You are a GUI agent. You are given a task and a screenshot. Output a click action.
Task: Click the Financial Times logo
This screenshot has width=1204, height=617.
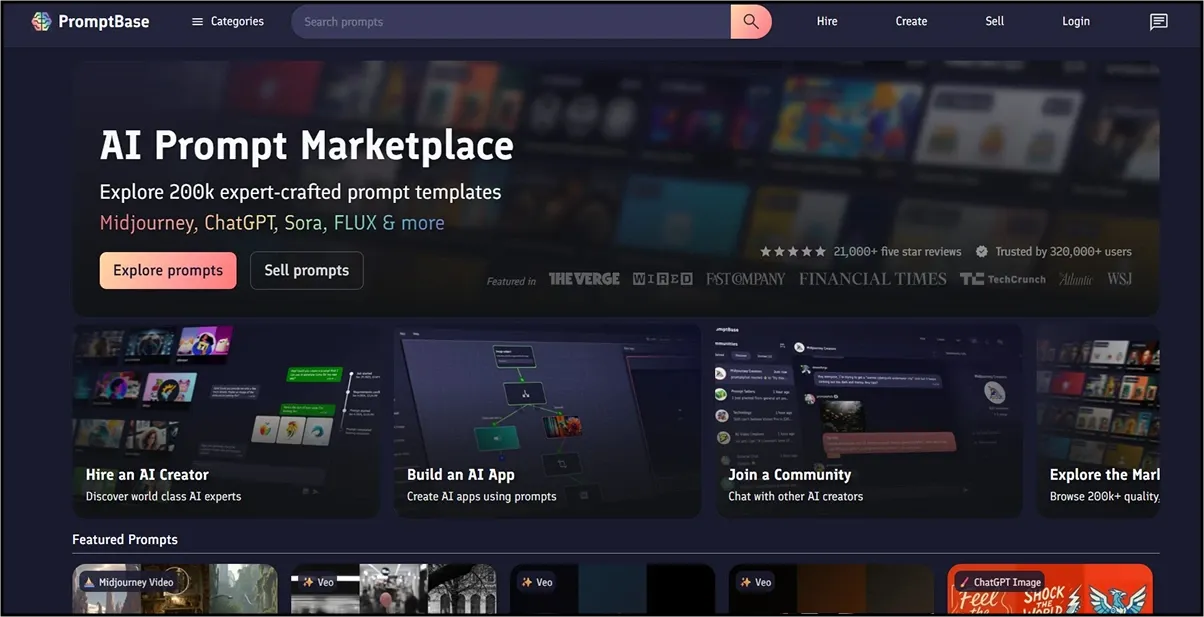872,279
